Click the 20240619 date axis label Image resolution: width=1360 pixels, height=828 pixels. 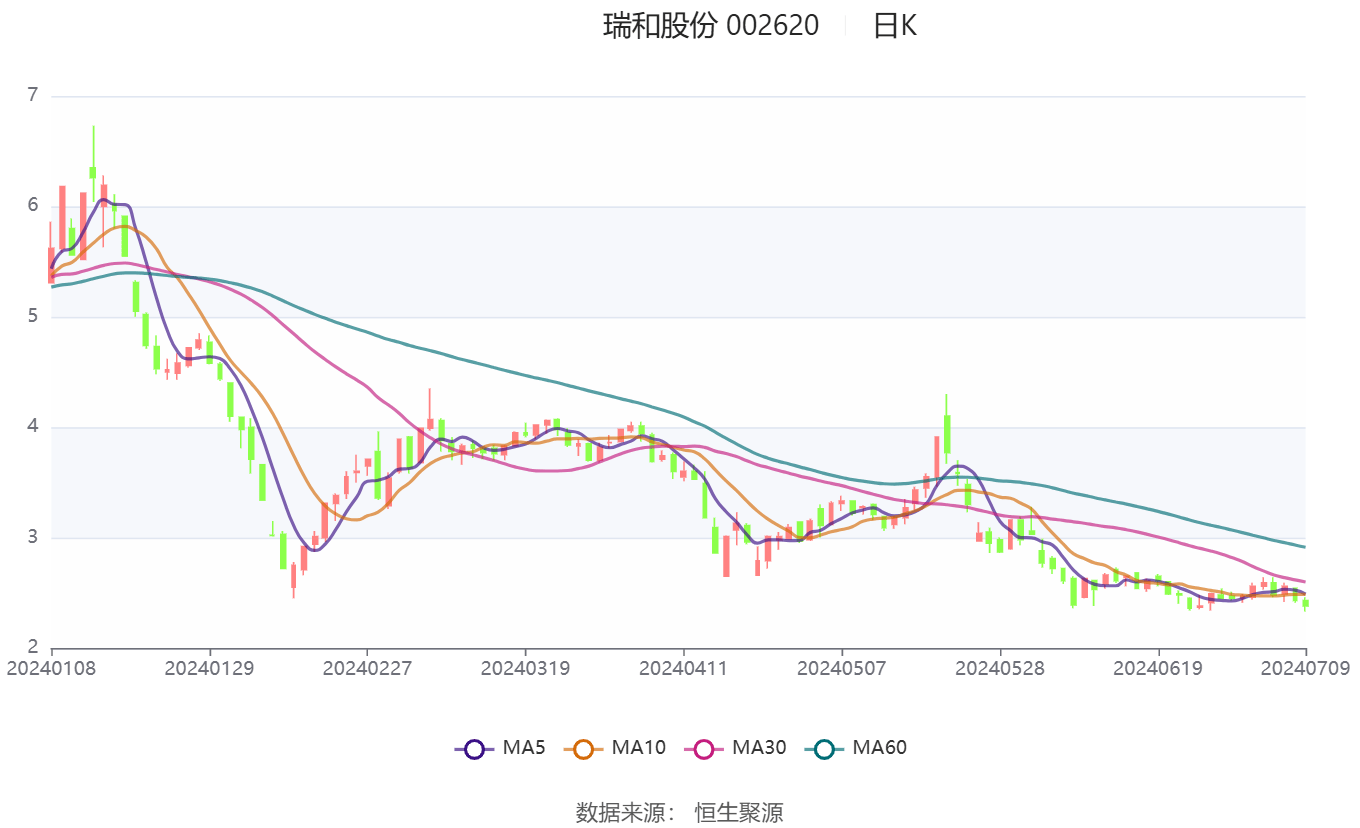point(1157,668)
